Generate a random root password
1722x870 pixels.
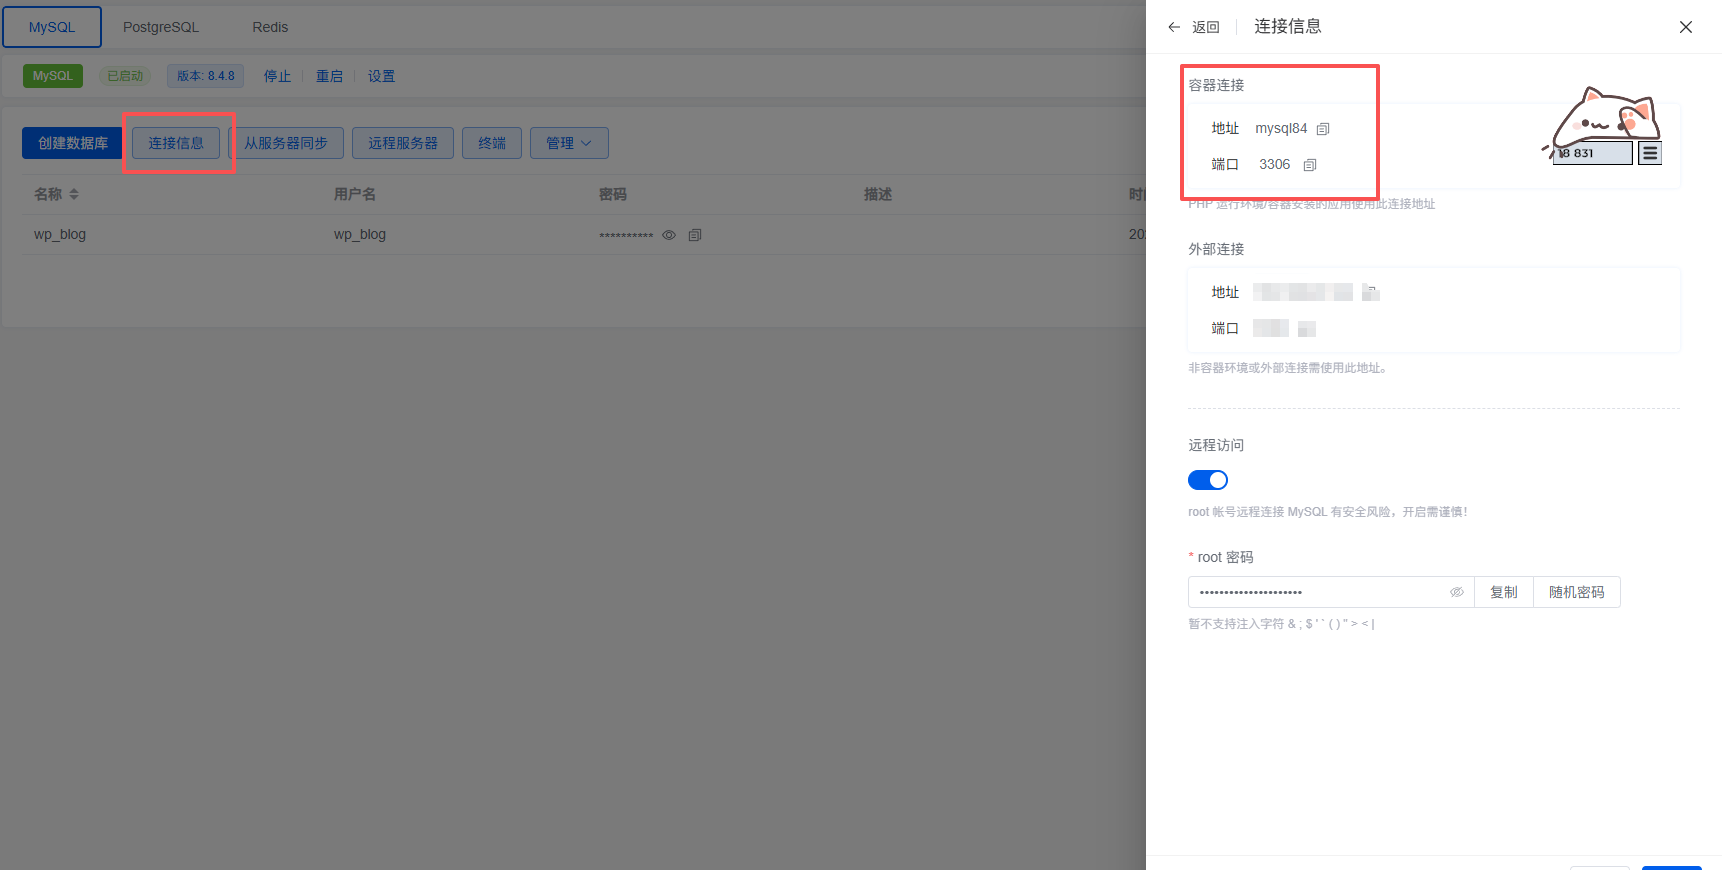[1576, 592]
